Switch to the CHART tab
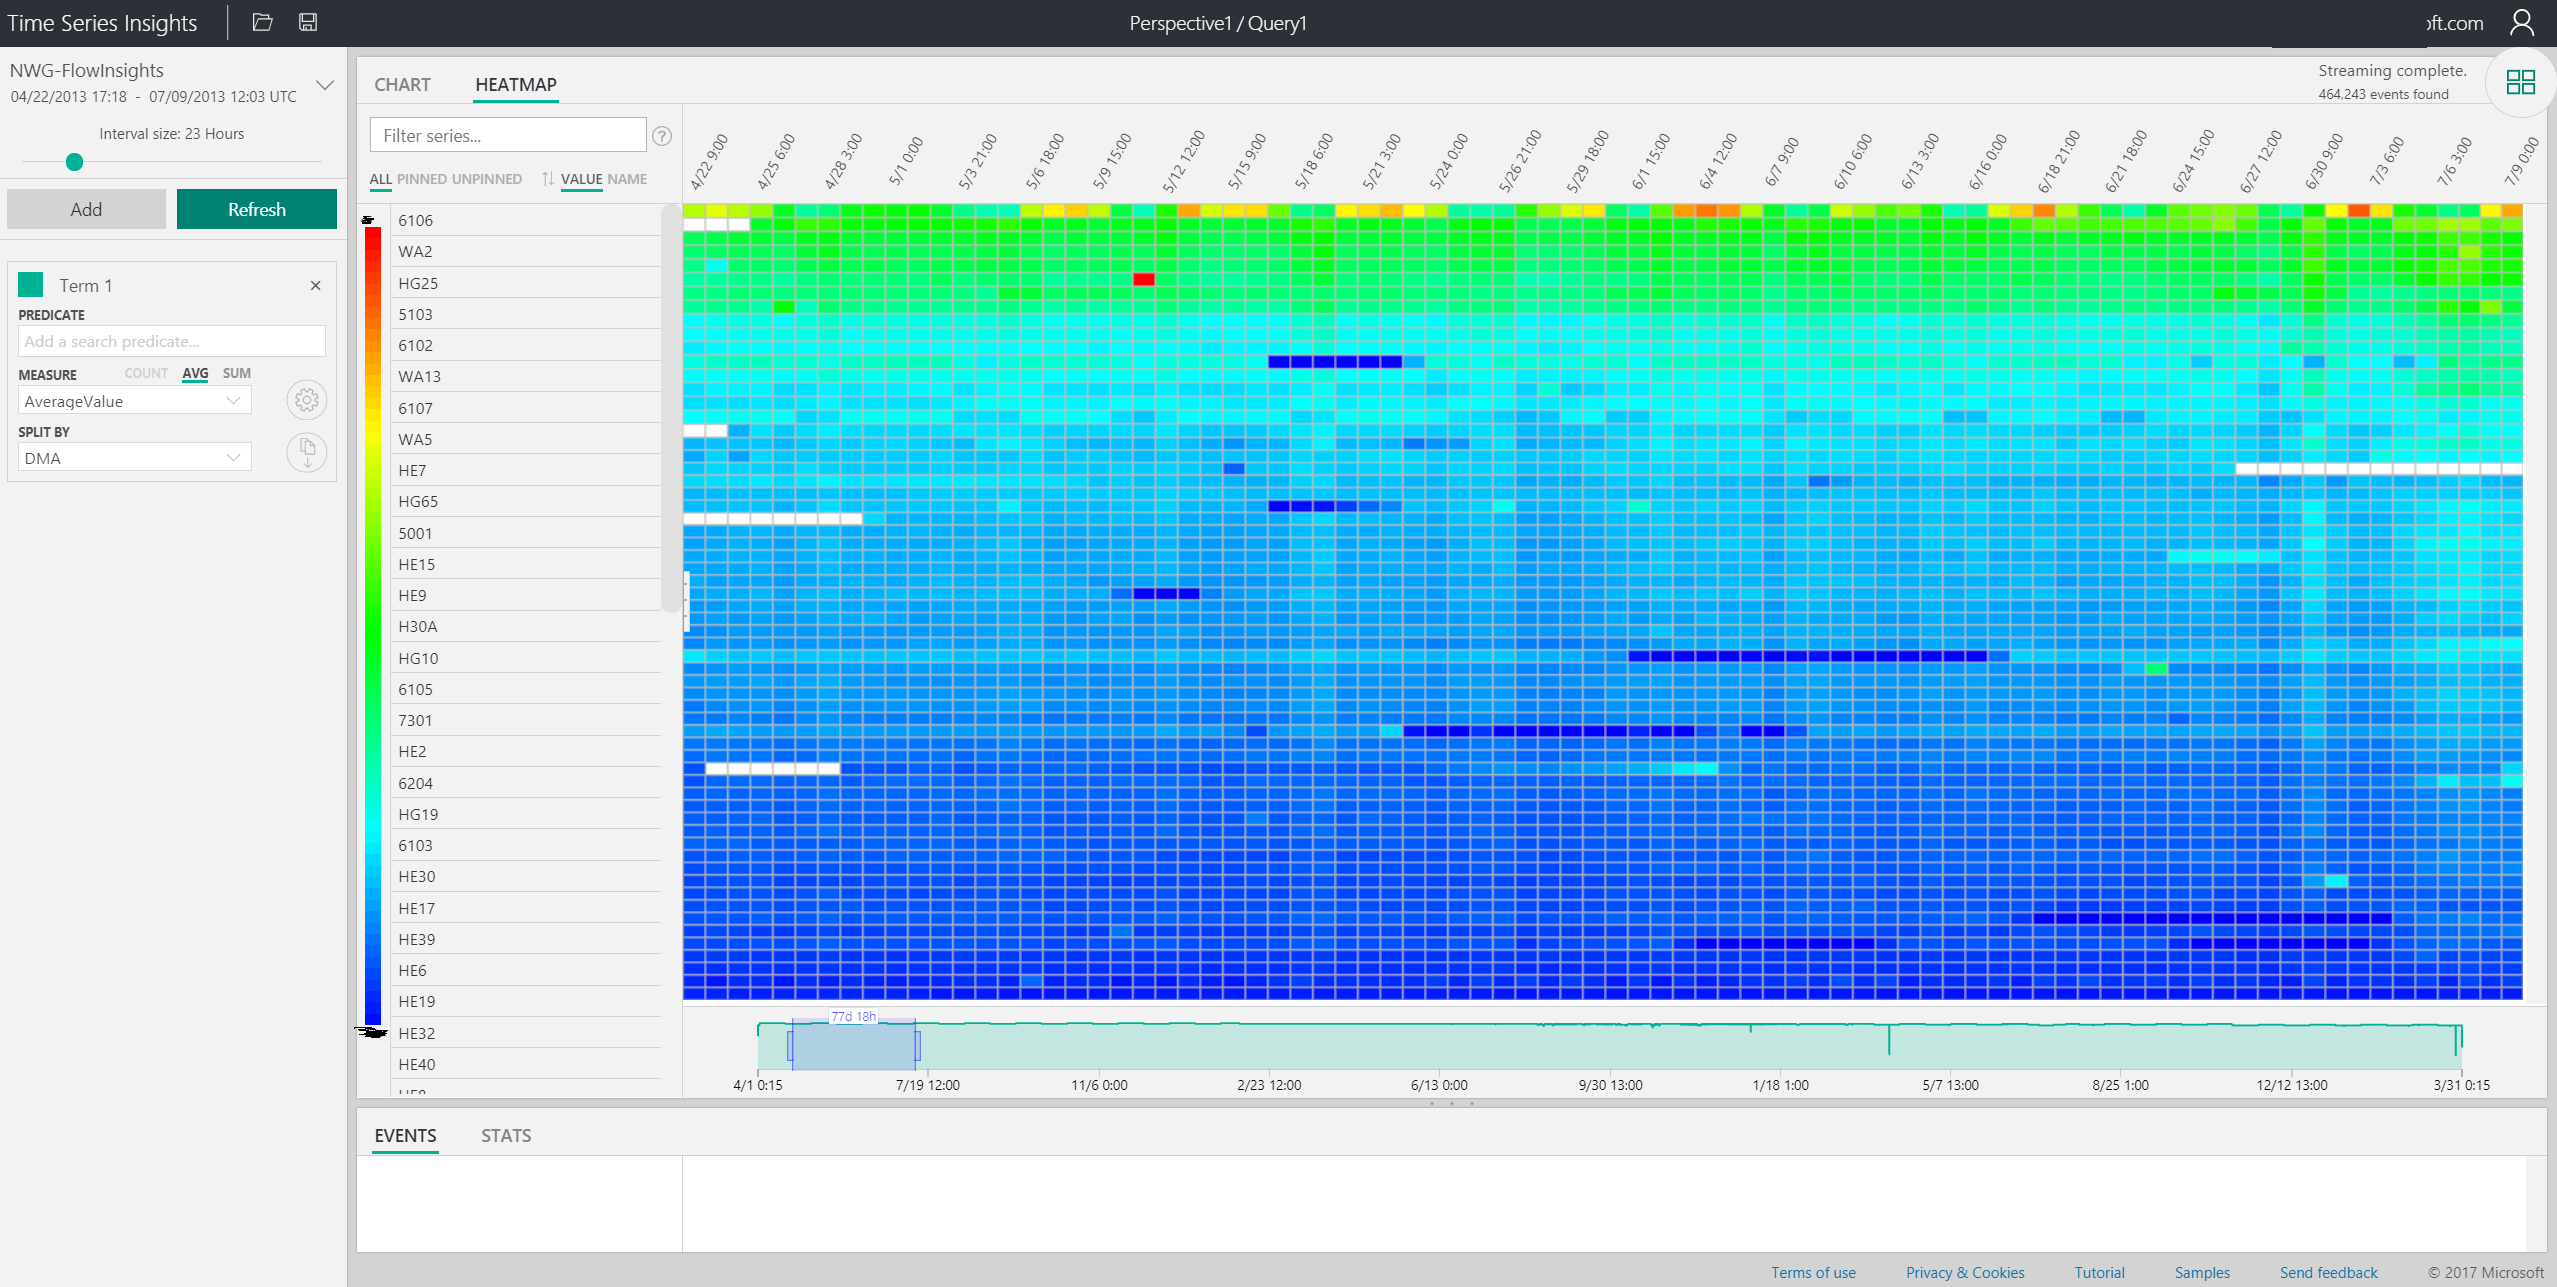Viewport: 2557px width, 1287px height. coord(402,85)
